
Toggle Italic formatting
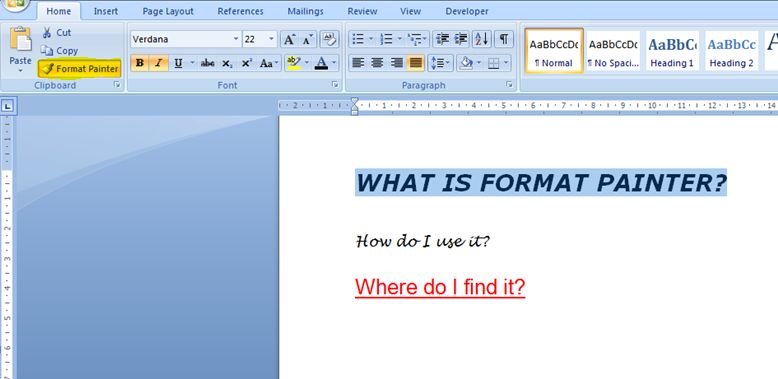click(x=159, y=63)
